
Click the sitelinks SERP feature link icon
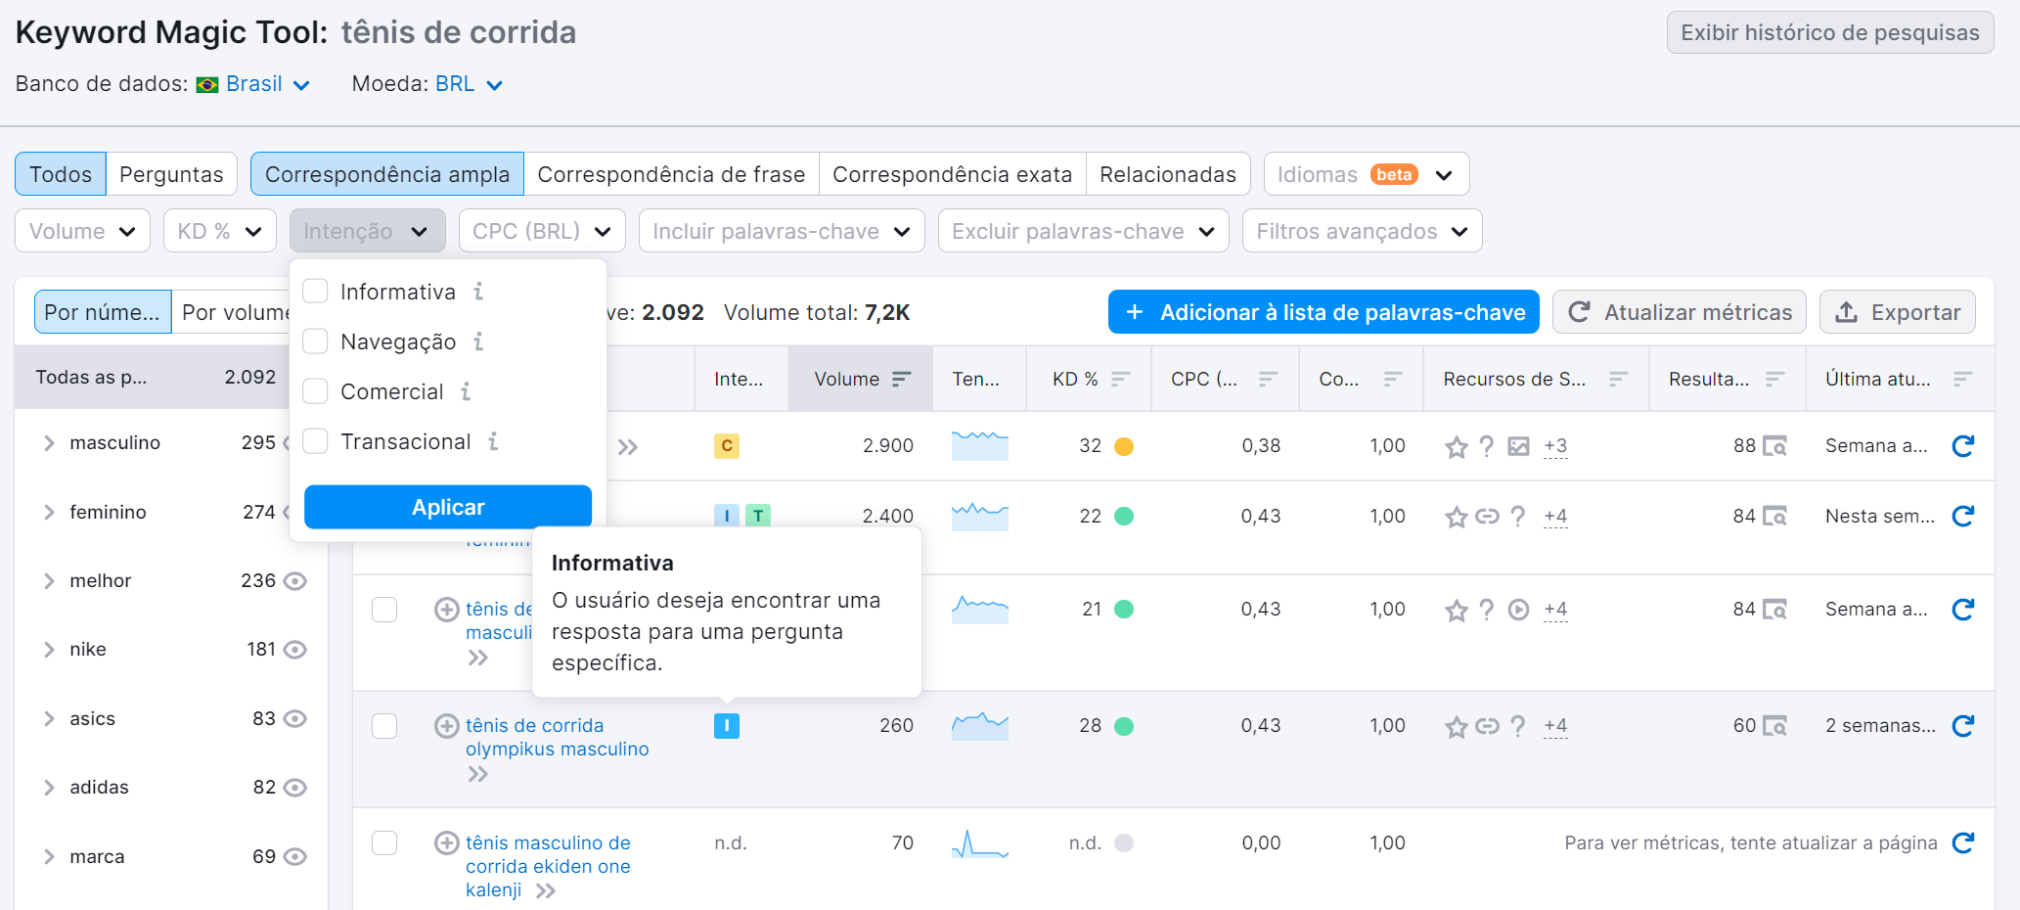pyautogui.click(x=1487, y=516)
